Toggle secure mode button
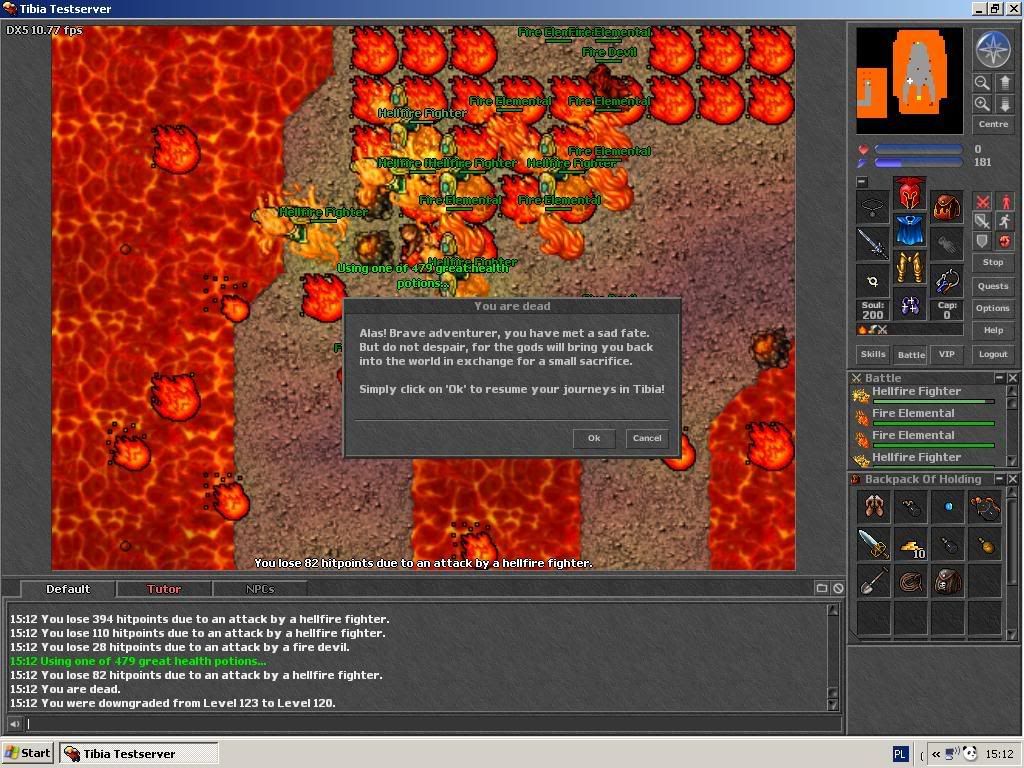The height and width of the screenshot is (768, 1024). click(x=1004, y=242)
